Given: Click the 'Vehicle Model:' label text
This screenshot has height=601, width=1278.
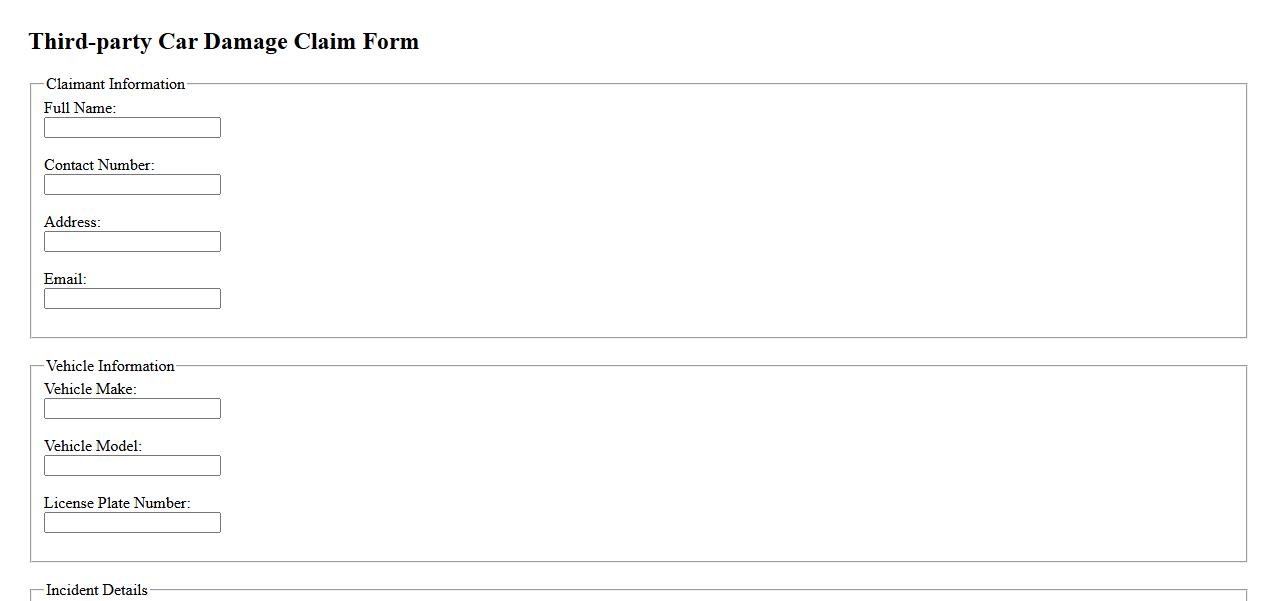Looking at the screenshot, I should click(x=93, y=446).
